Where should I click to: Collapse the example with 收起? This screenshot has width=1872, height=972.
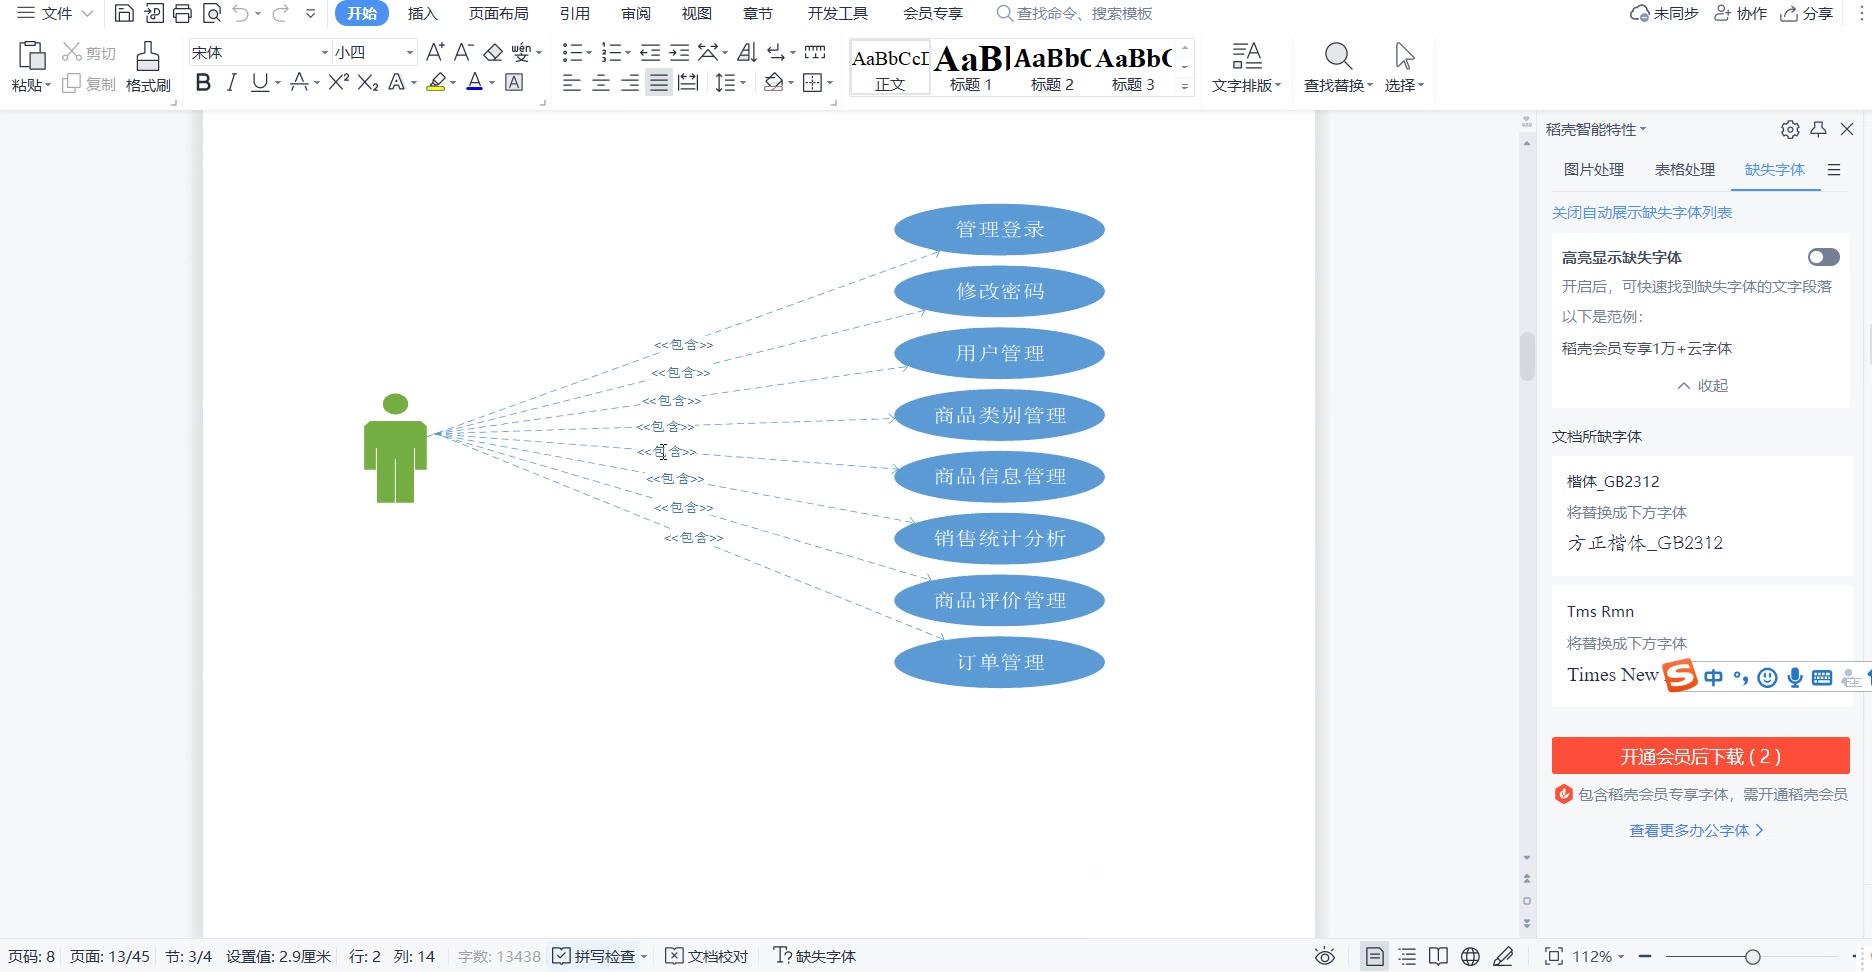(1702, 385)
